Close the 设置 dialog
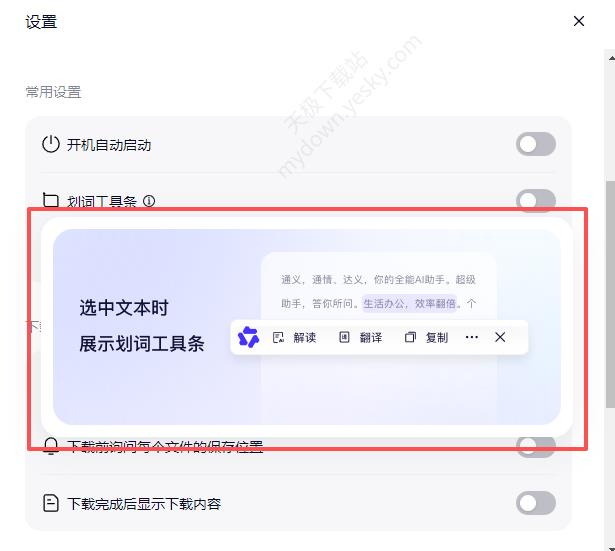The width and height of the screenshot is (615, 551). (x=579, y=21)
